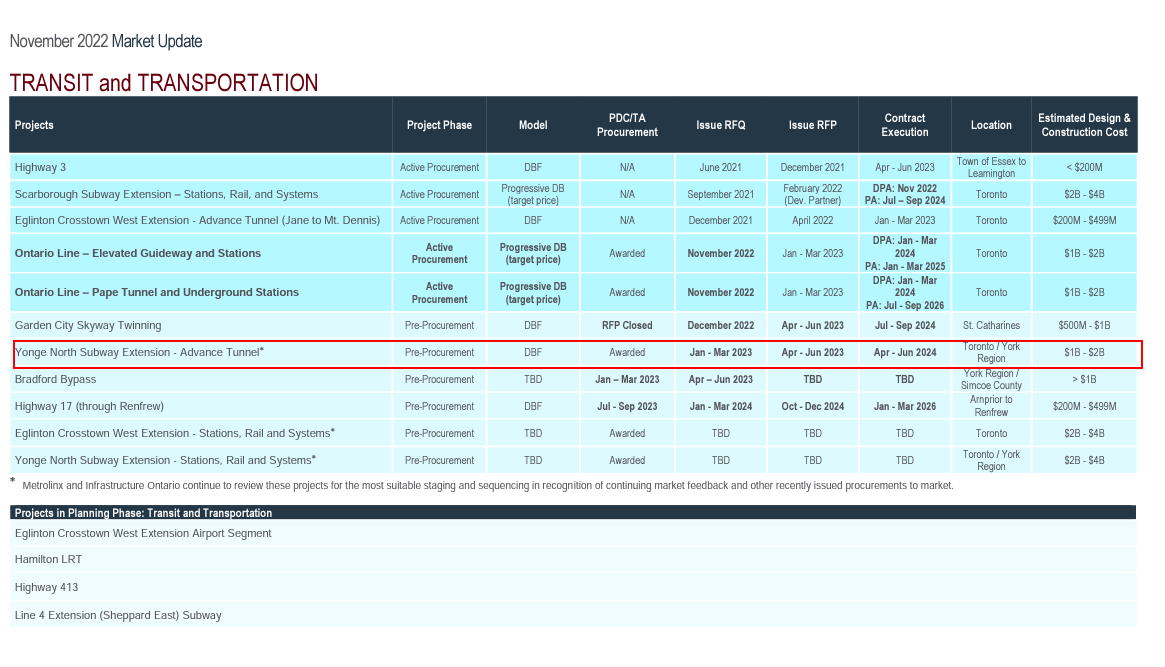Select Scarborough Subway Extension project name

point(166,194)
